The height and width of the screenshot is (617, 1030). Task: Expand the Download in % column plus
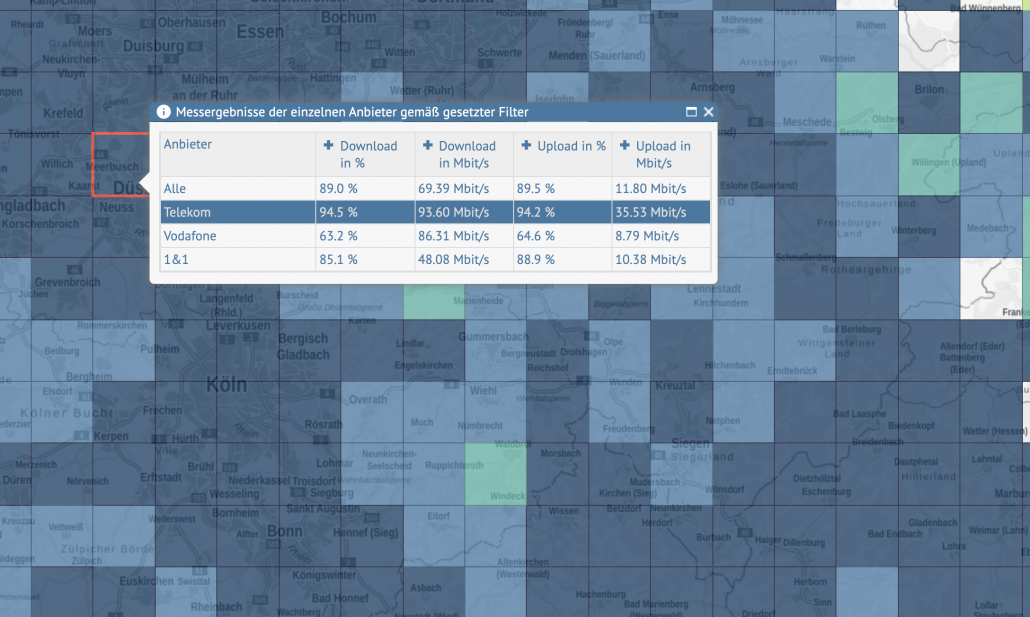(328, 145)
